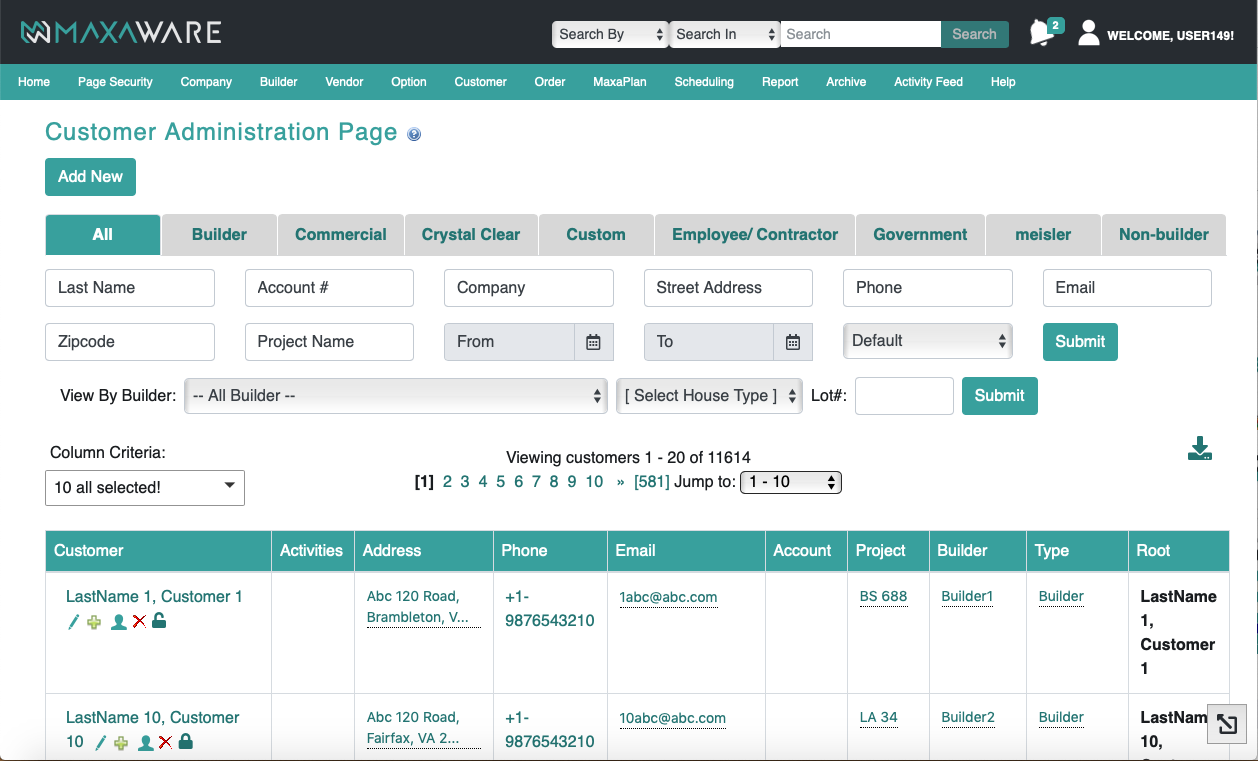Click the Zipcode filter field
1258x761 pixels.
(130, 342)
